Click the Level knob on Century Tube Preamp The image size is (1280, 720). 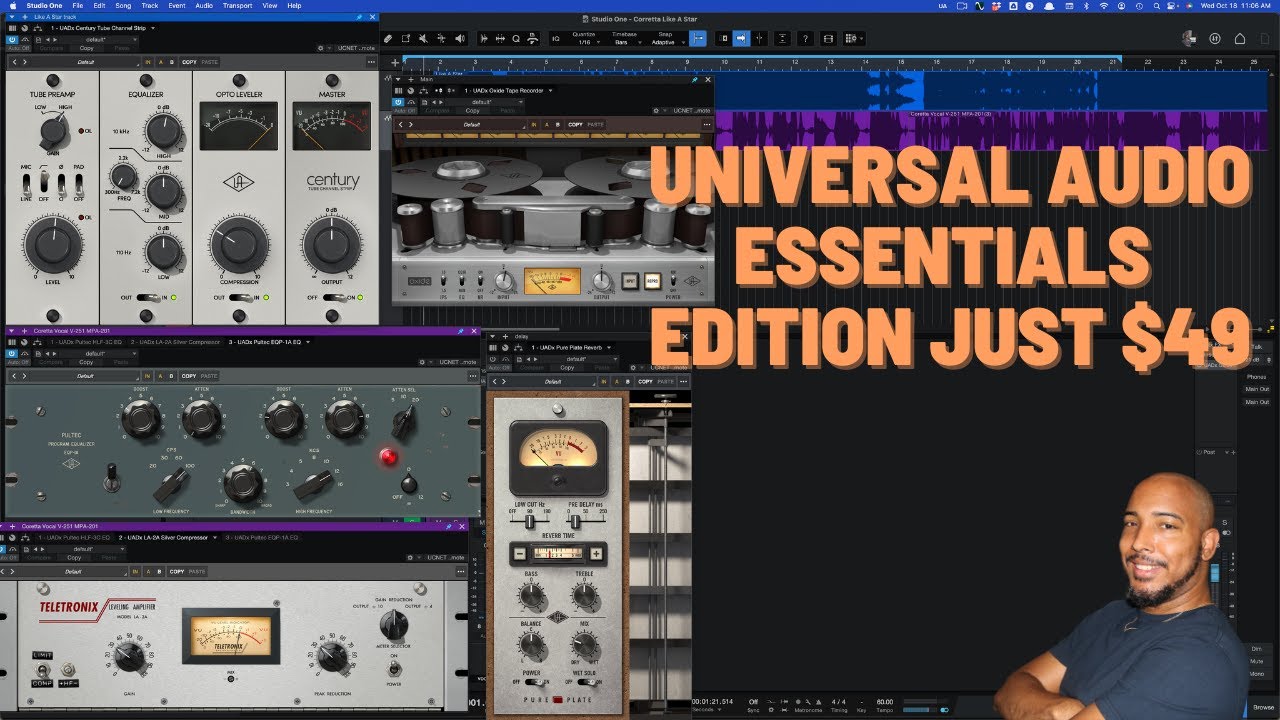(54, 243)
